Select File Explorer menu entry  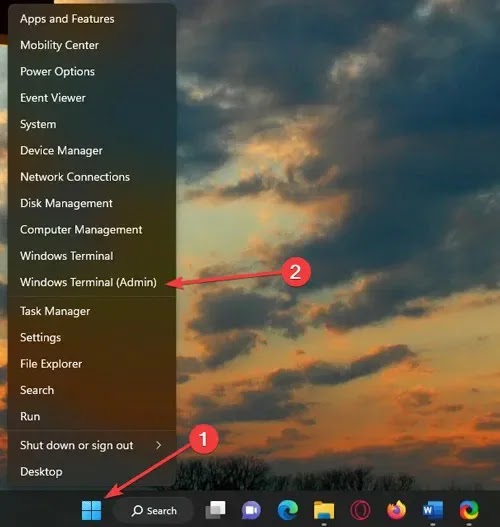click(x=91, y=364)
